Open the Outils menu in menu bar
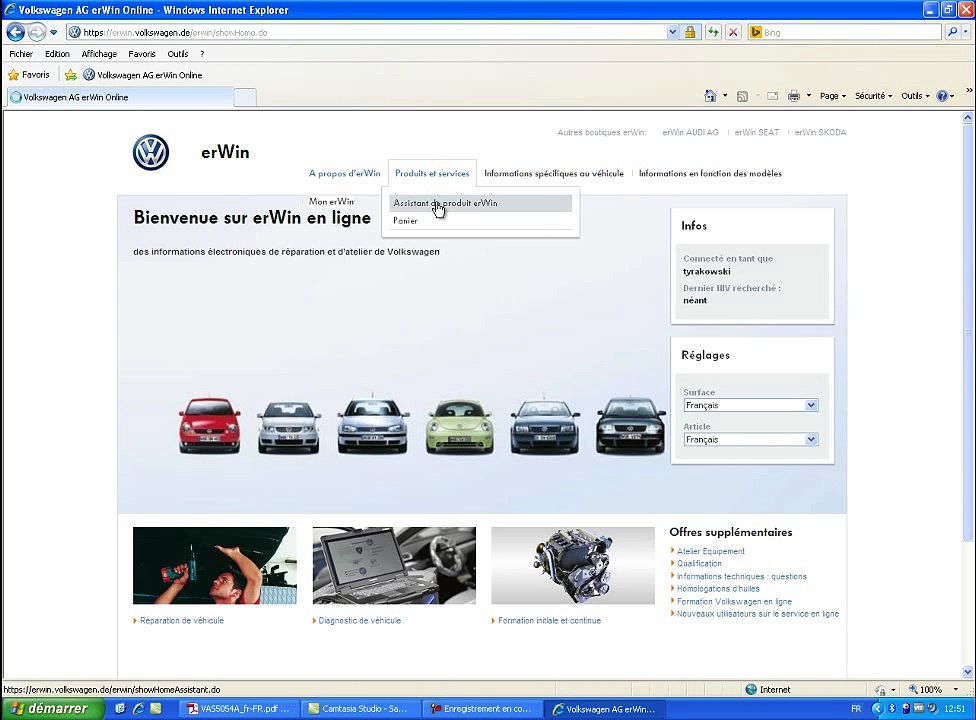 click(x=177, y=54)
